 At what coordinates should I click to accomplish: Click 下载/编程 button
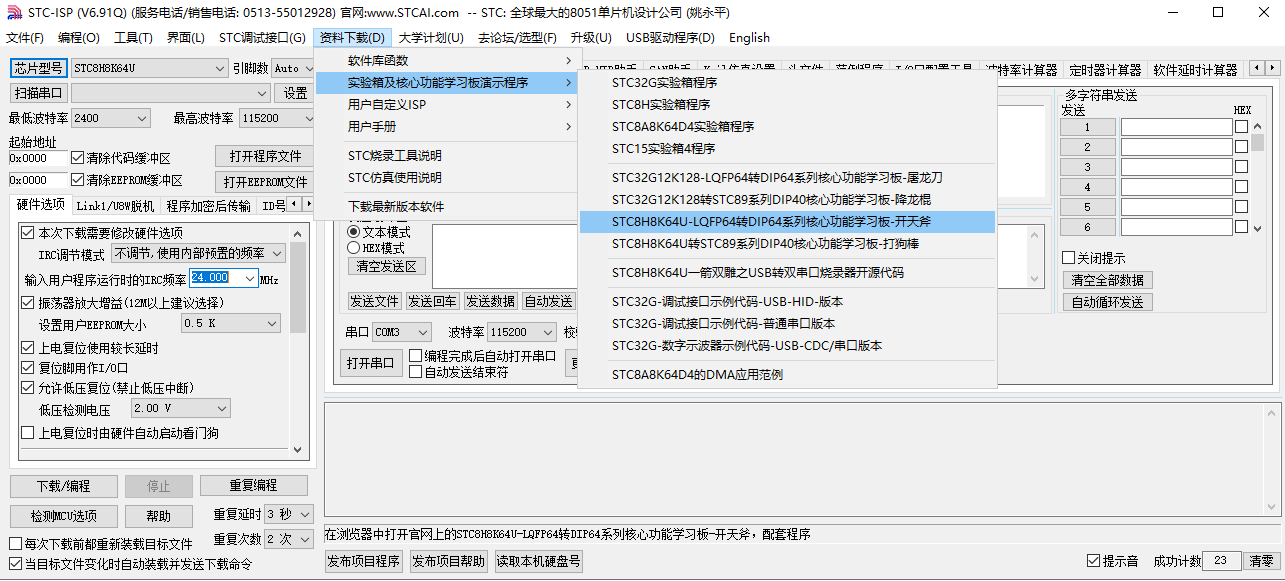(x=64, y=486)
